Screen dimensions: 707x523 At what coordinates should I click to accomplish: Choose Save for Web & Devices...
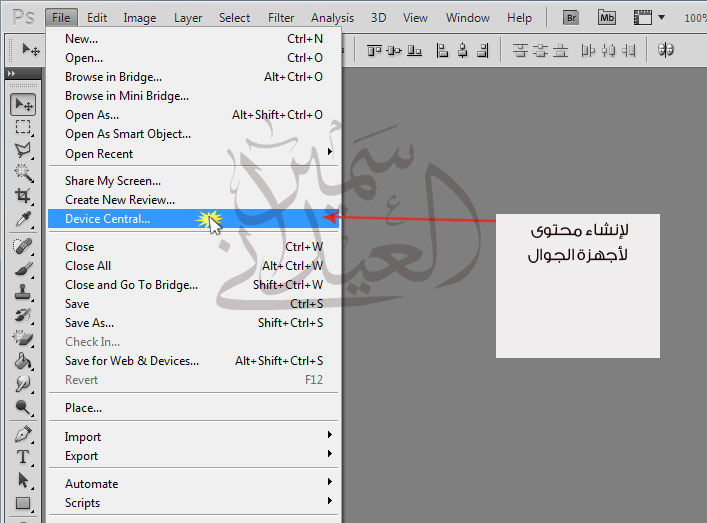tap(193, 361)
